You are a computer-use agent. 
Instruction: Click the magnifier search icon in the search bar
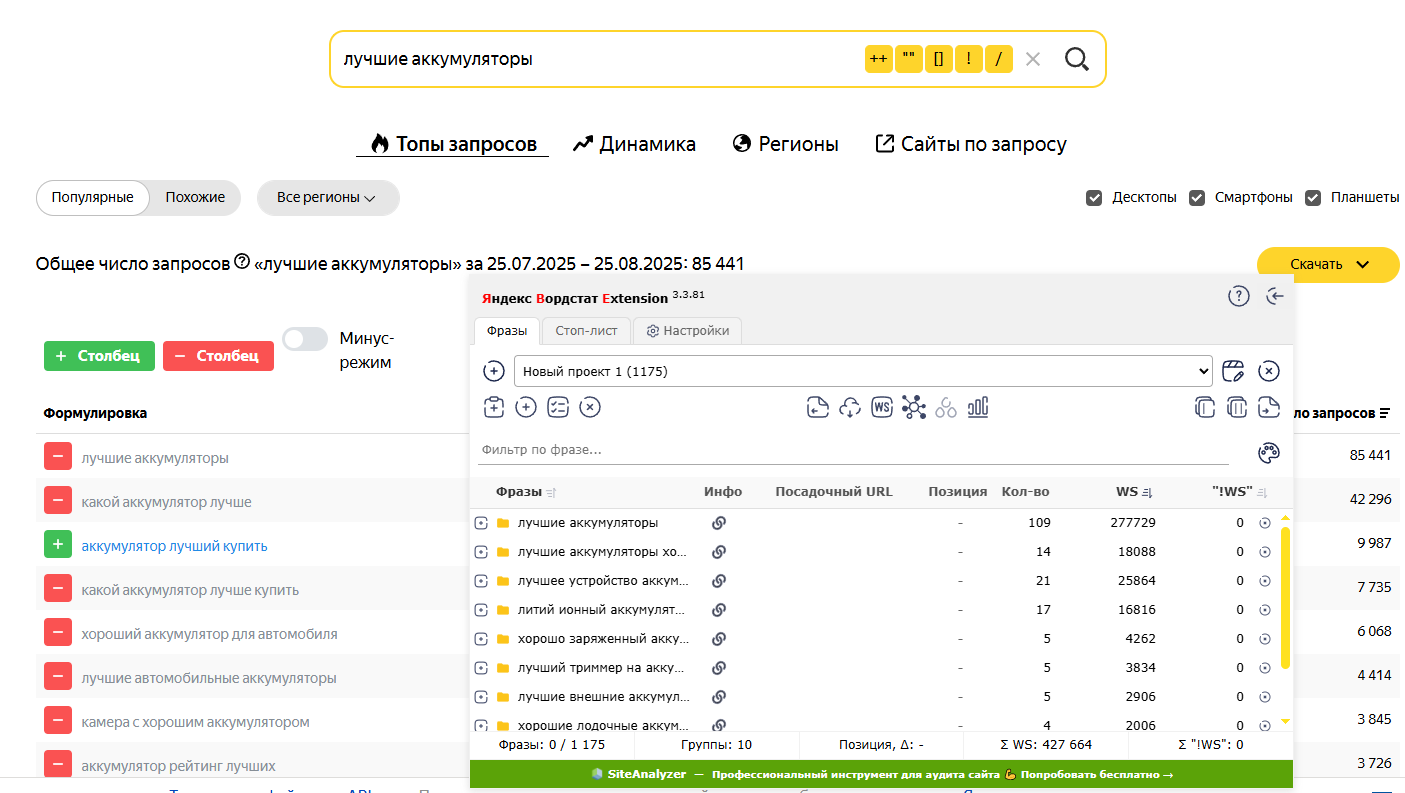click(x=1076, y=59)
